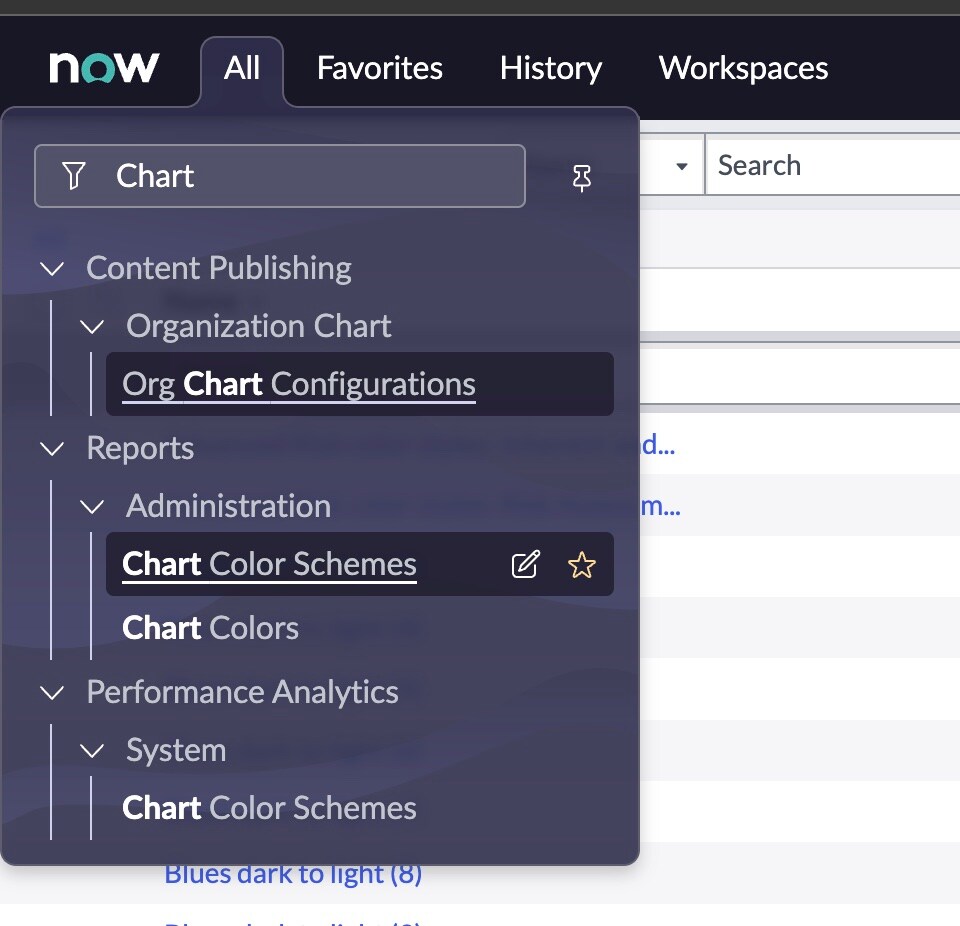Add Chart Color Schemes under Administration to favorites (star)
The height and width of the screenshot is (926, 960).
[581, 565]
